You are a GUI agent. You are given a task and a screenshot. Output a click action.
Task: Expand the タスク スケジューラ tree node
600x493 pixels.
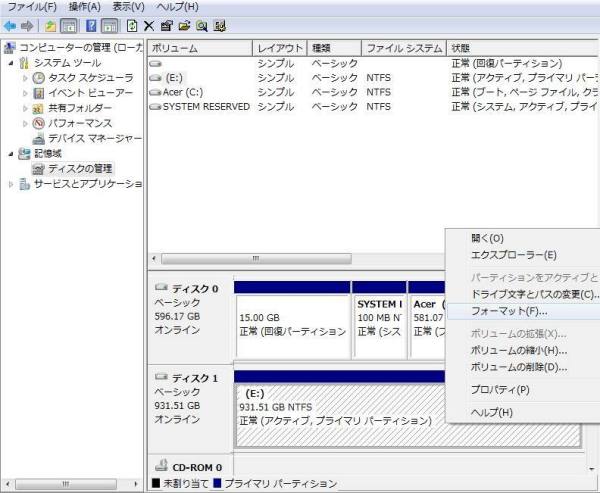(x=26, y=78)
